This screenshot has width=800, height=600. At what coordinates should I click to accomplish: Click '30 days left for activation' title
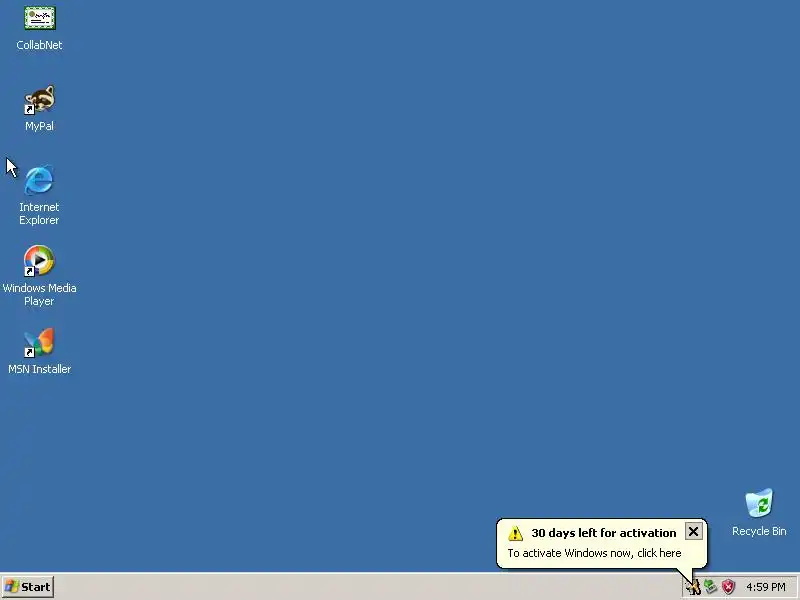[x=604, y=533]
